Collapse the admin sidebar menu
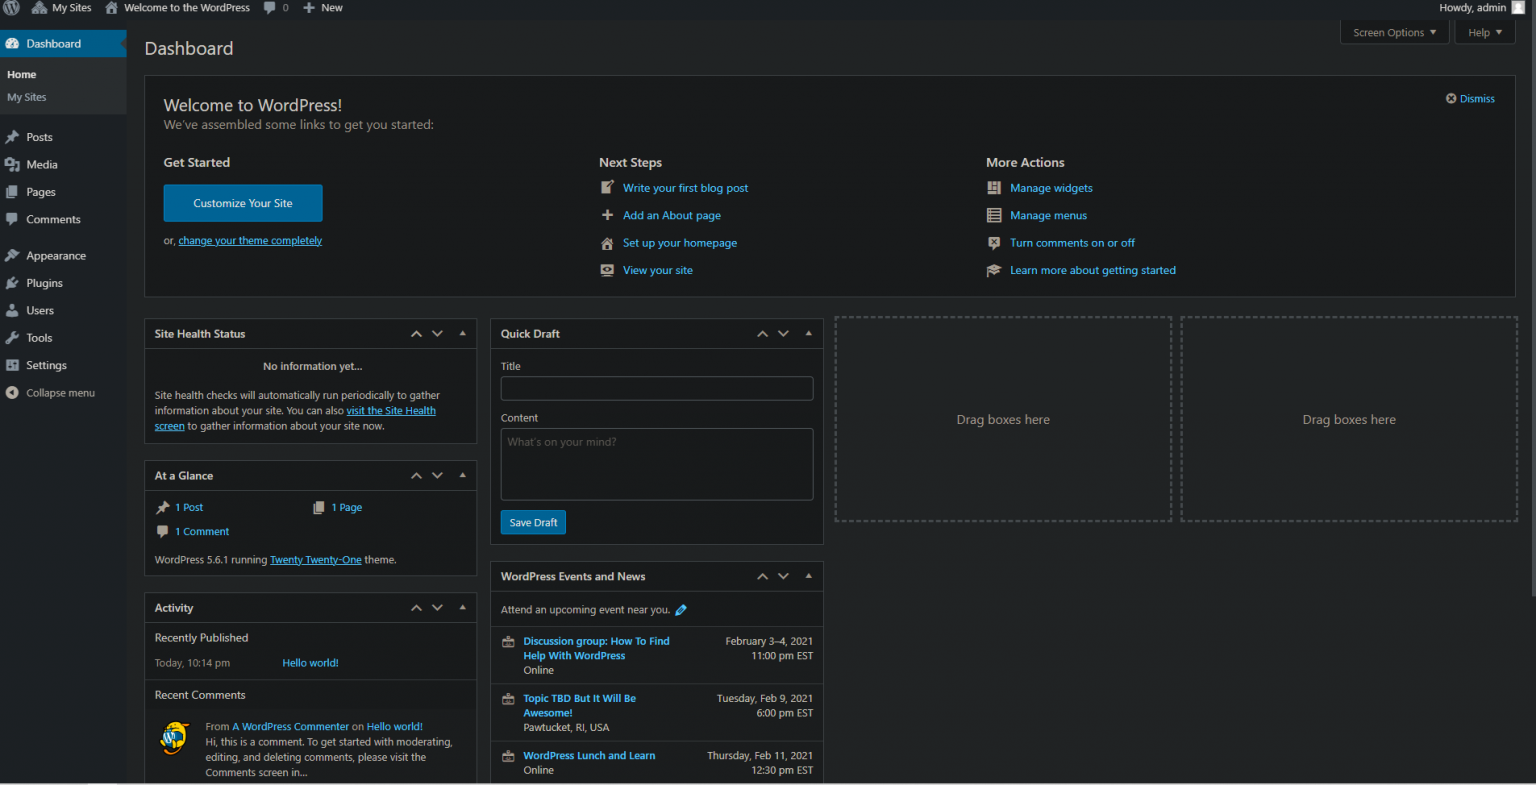The height and width of the screenshot is (785, 1536). click(x=50, y=393)
